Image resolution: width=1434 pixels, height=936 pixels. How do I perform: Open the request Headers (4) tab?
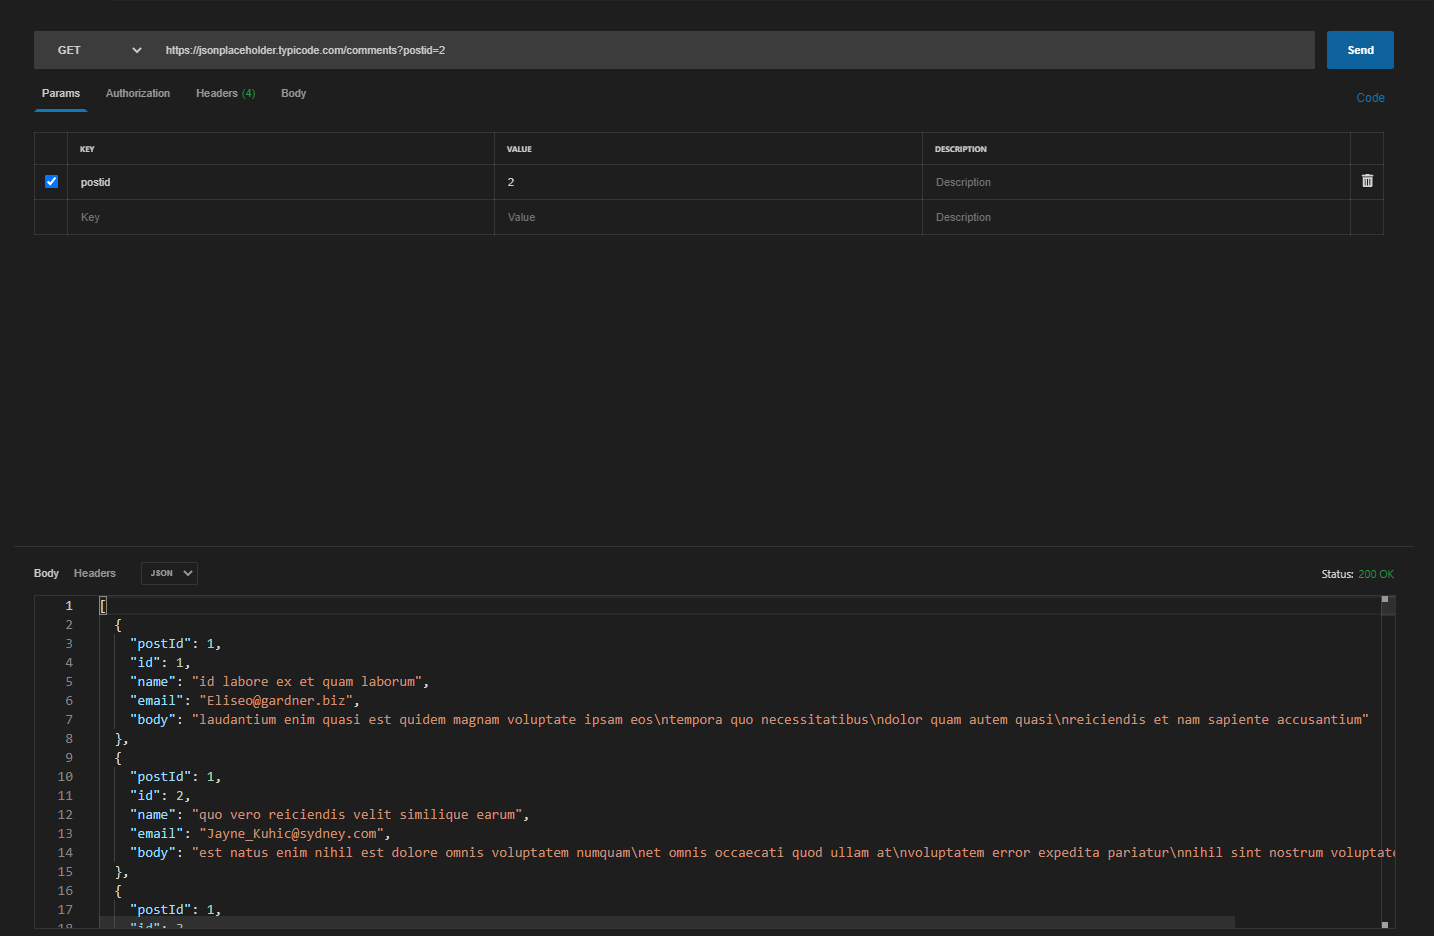(x=226, y=93)
